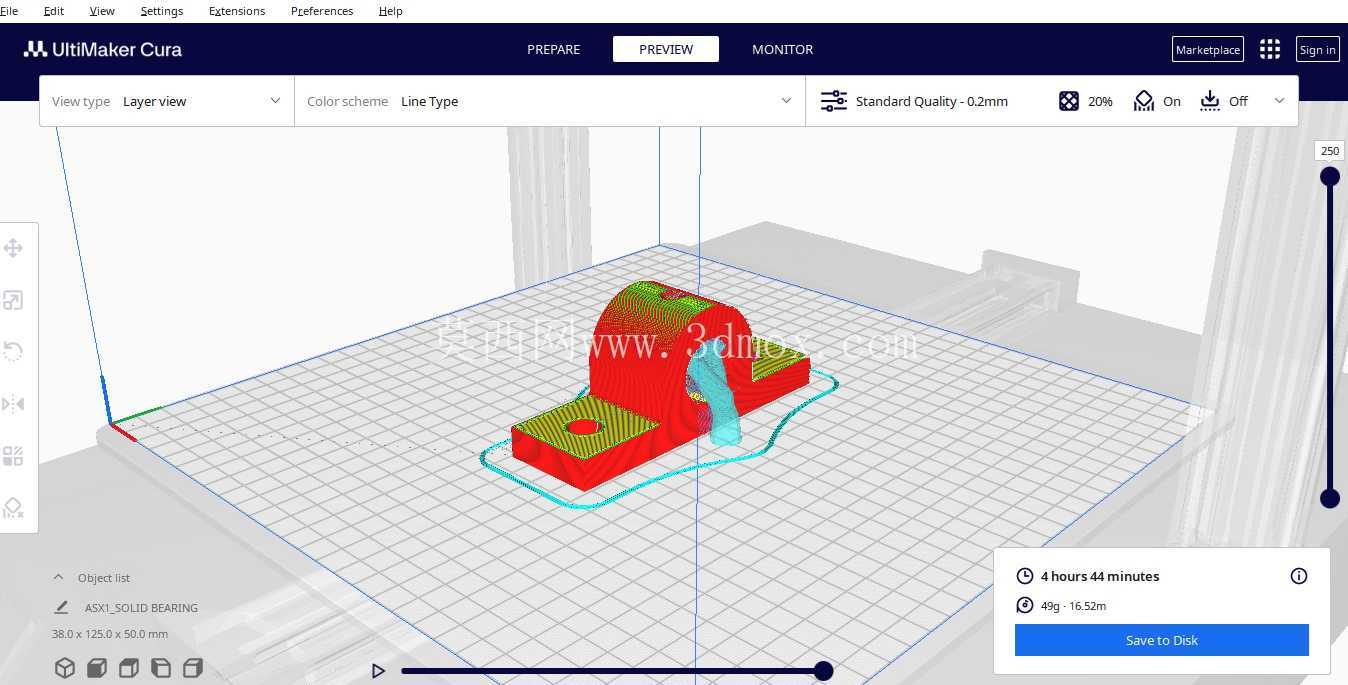Select the Mirror tool in left toolbar

pos(13,404)
